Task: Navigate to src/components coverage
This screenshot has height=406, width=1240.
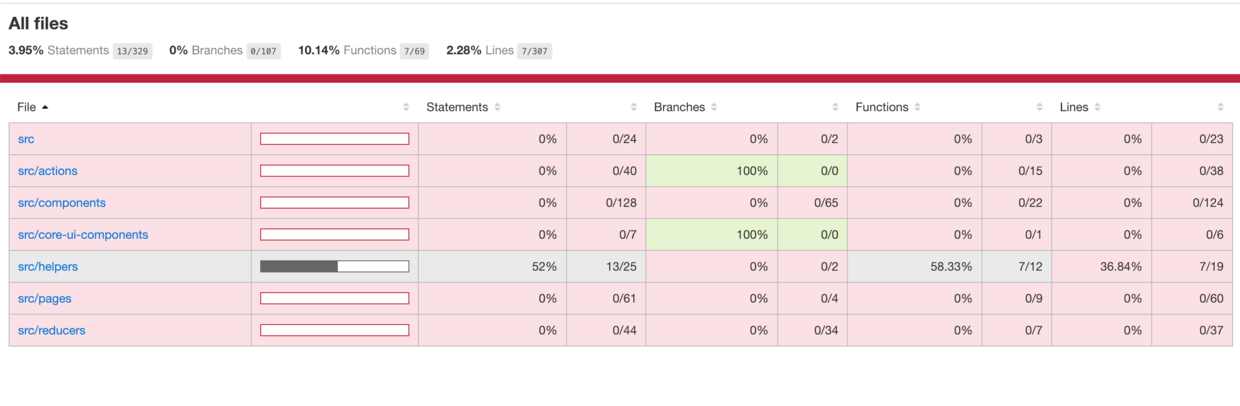Action: click(x=62, y=203)
